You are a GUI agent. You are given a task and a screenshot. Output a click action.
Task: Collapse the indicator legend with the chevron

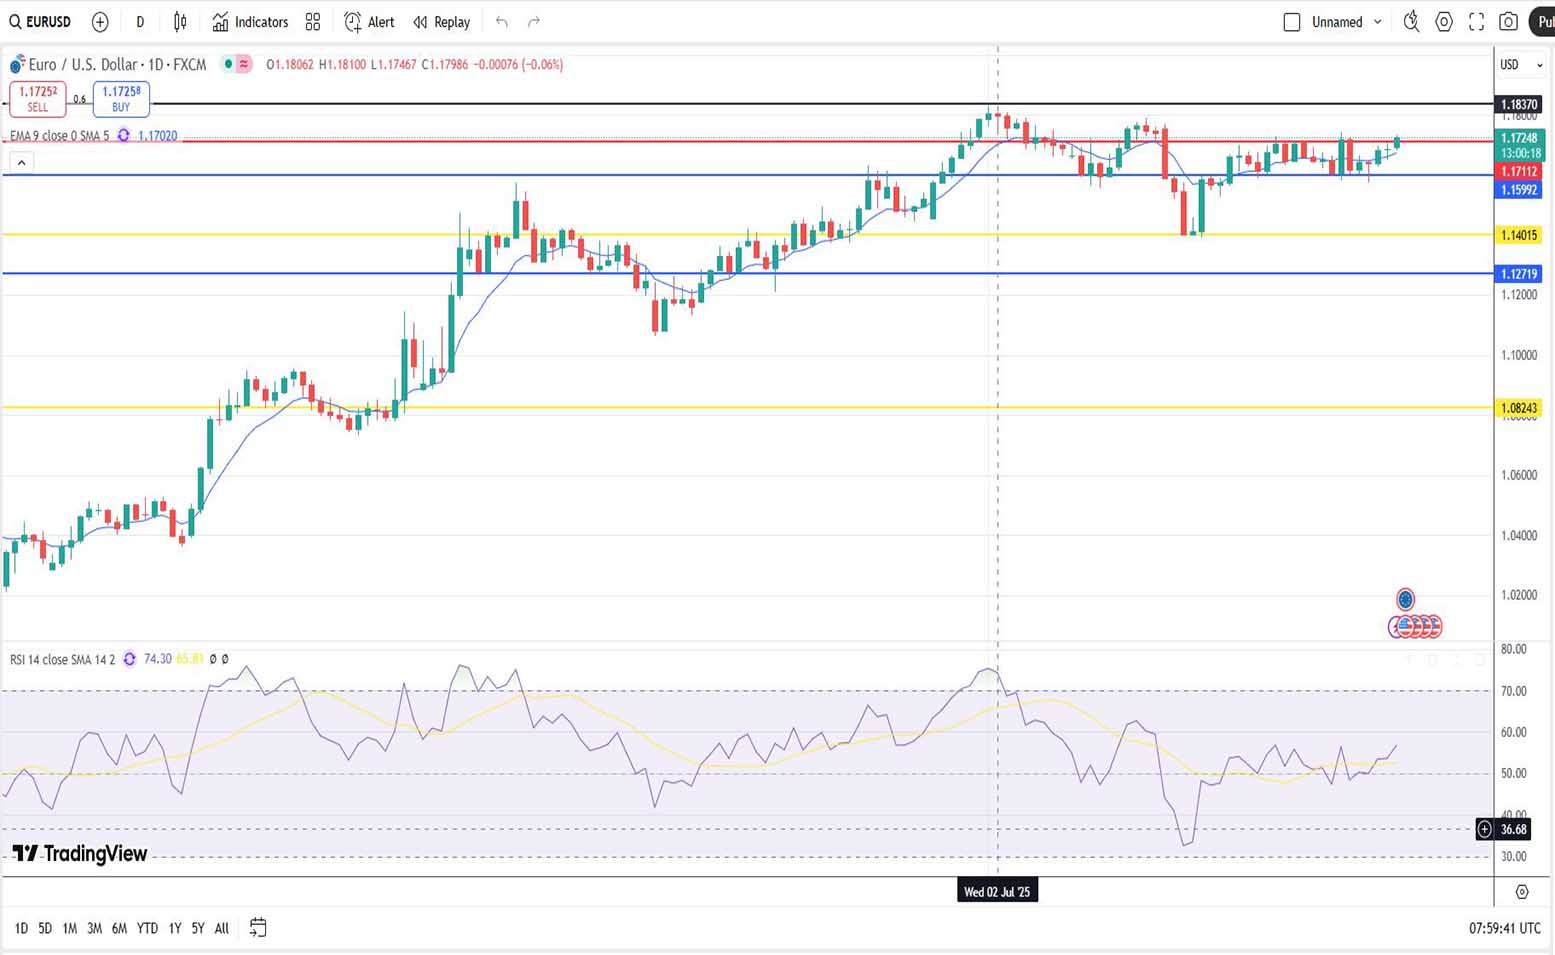(22, 162)
